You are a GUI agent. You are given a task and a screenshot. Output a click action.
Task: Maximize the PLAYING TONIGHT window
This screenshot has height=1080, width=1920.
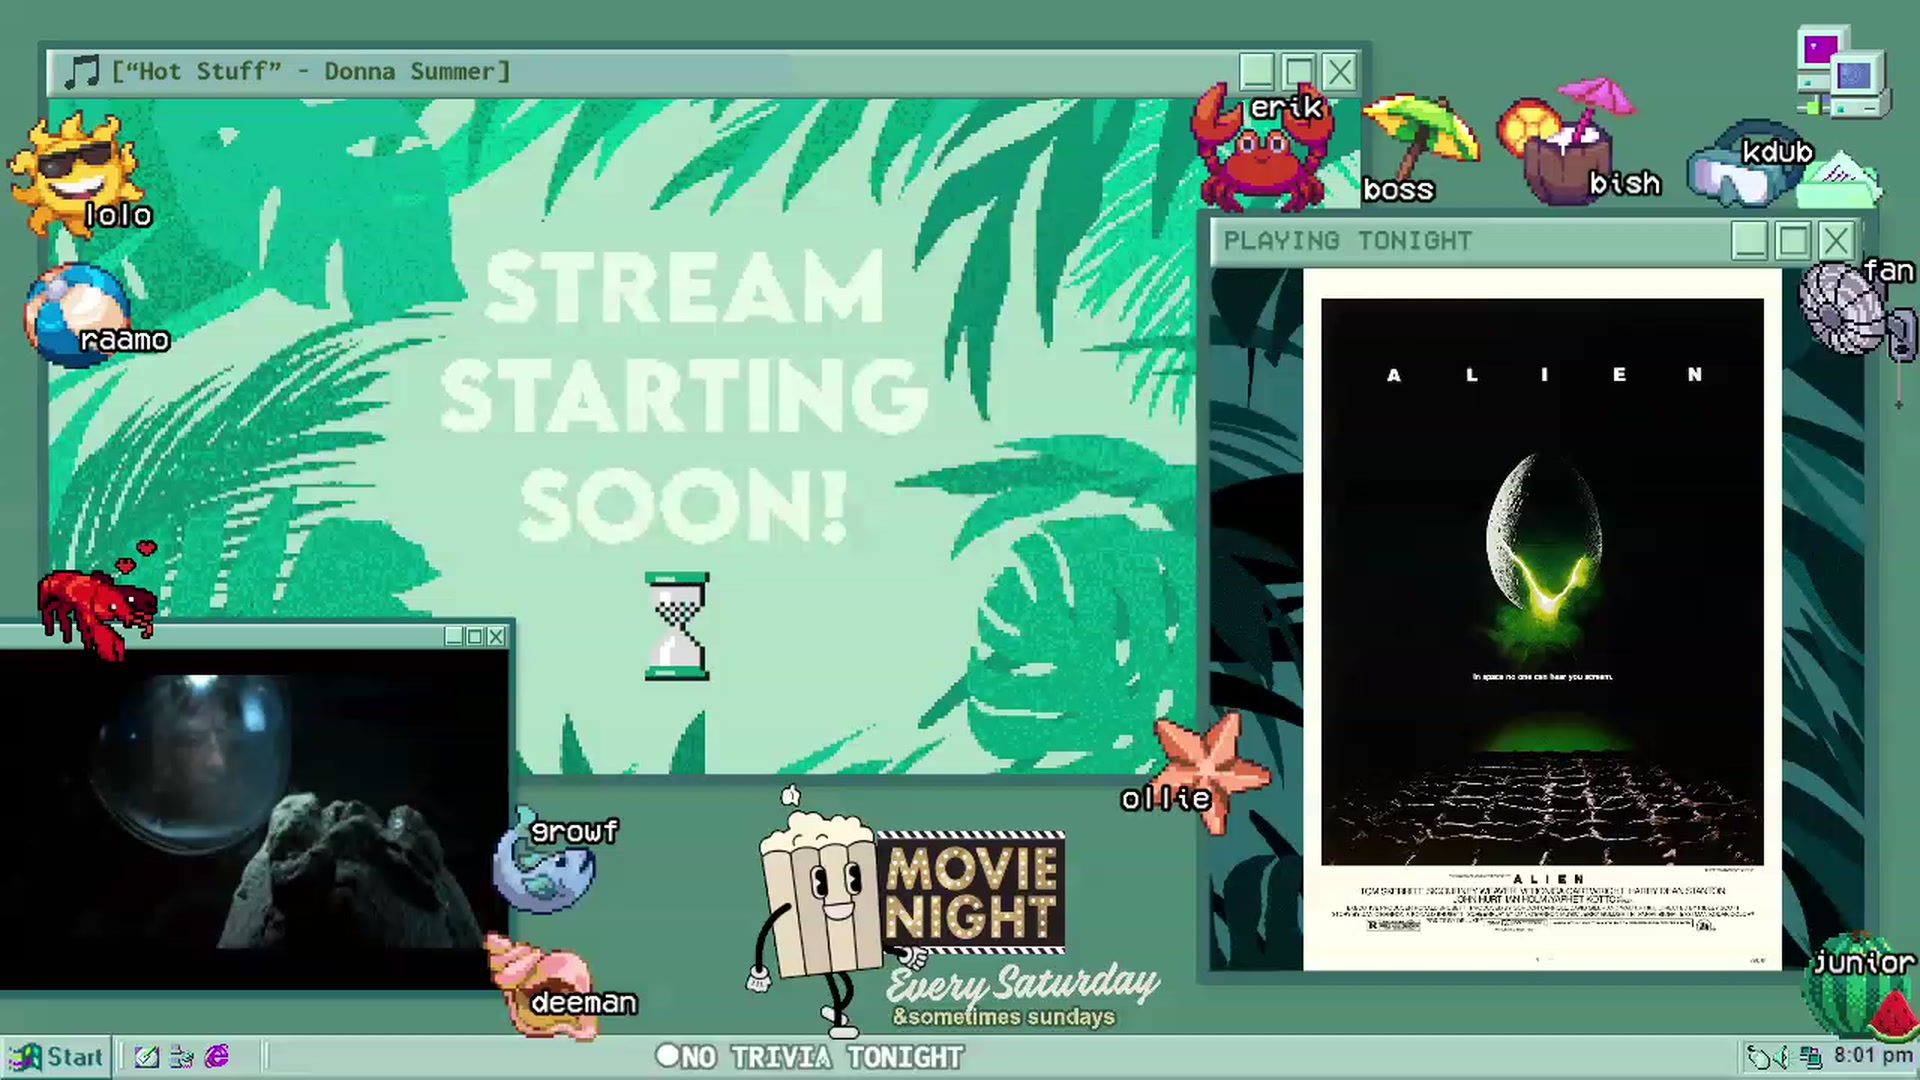coord(1793,241)
